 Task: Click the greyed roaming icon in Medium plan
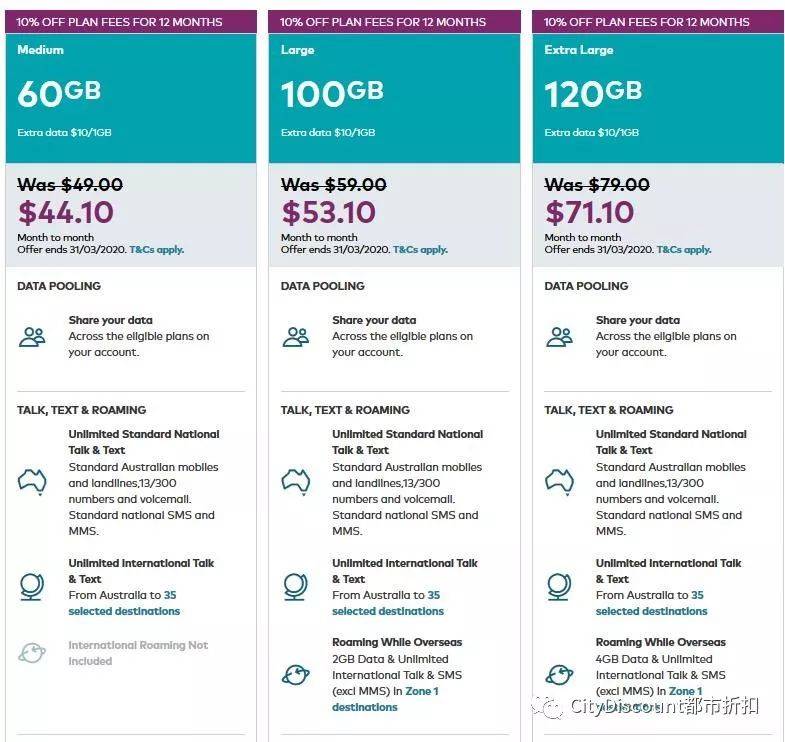[x=32, y=653]
